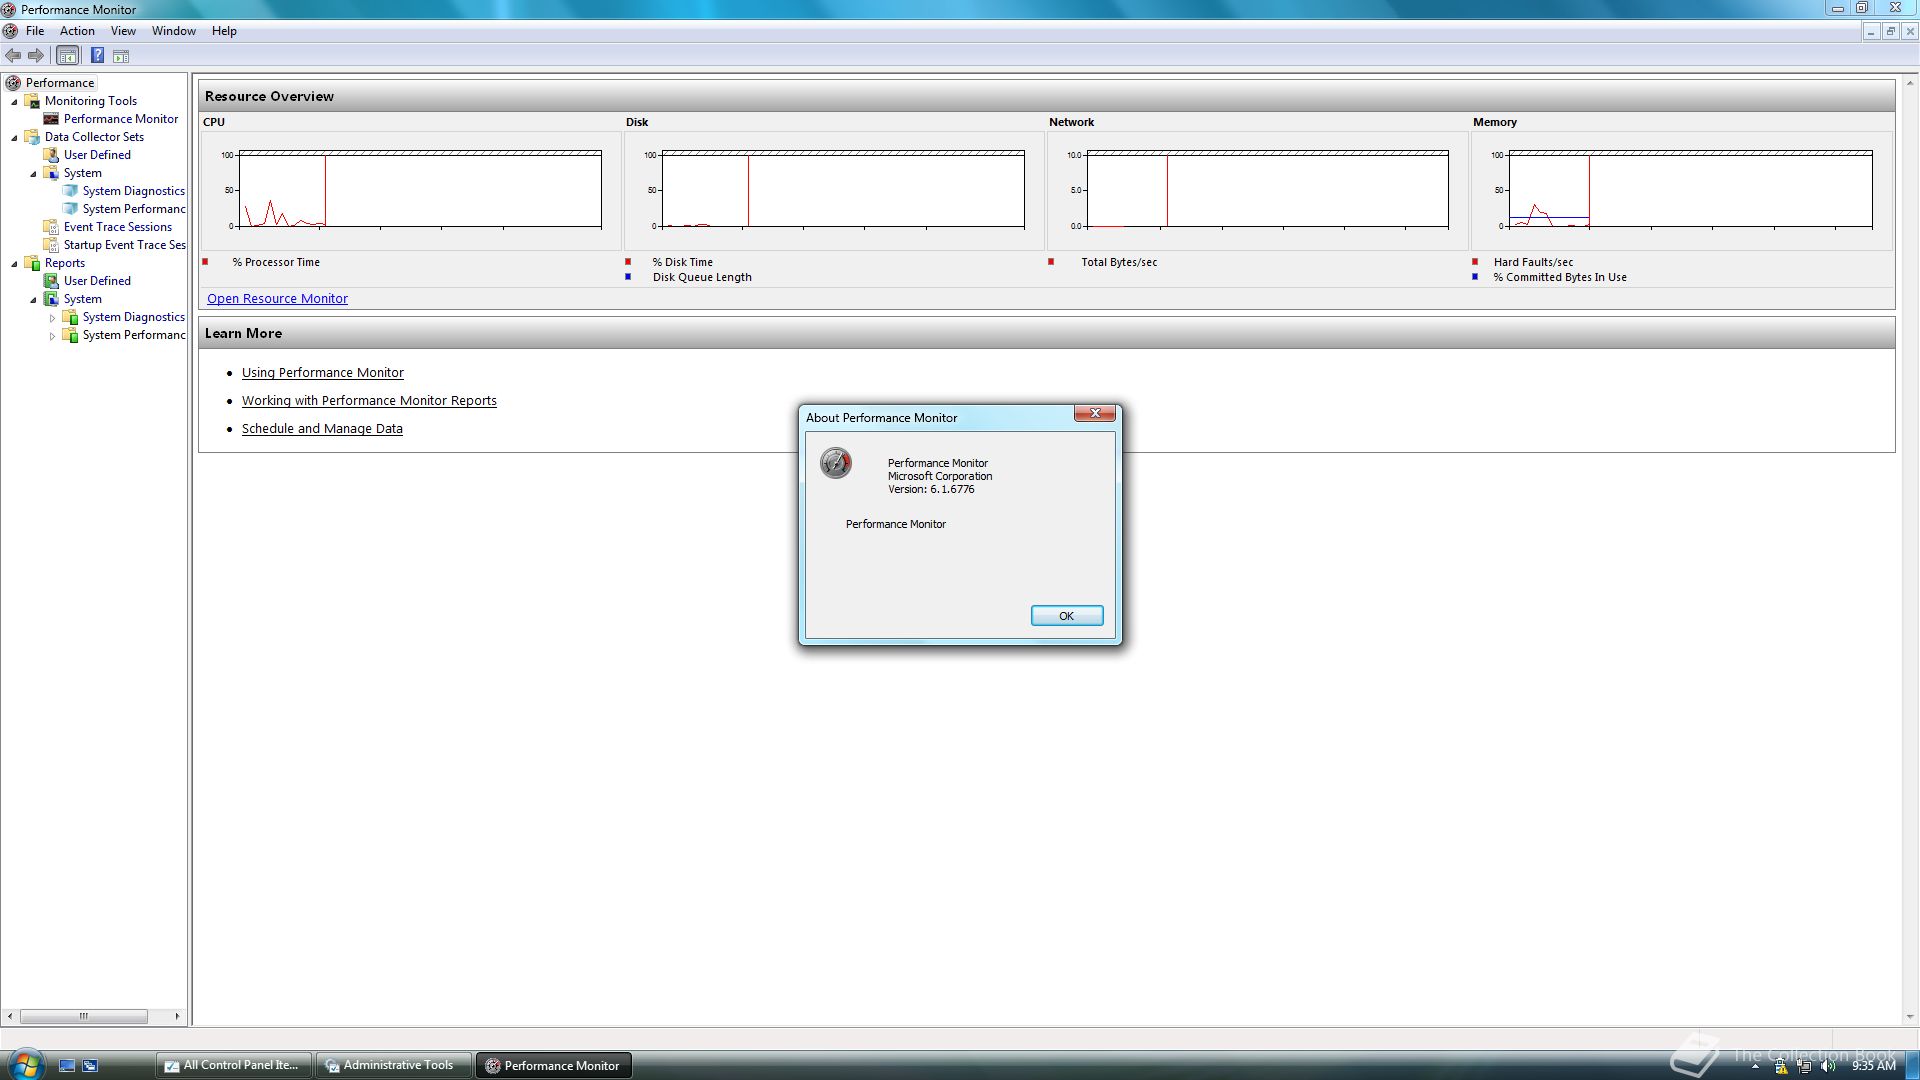1920x1080 pixels.
Task: Click the % Processor Time legend label
Action: click(x=276, y=263)
